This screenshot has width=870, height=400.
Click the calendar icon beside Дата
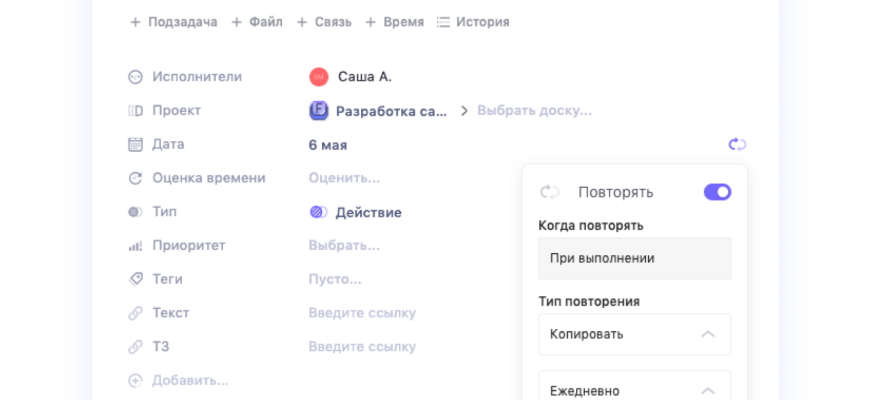136,145
